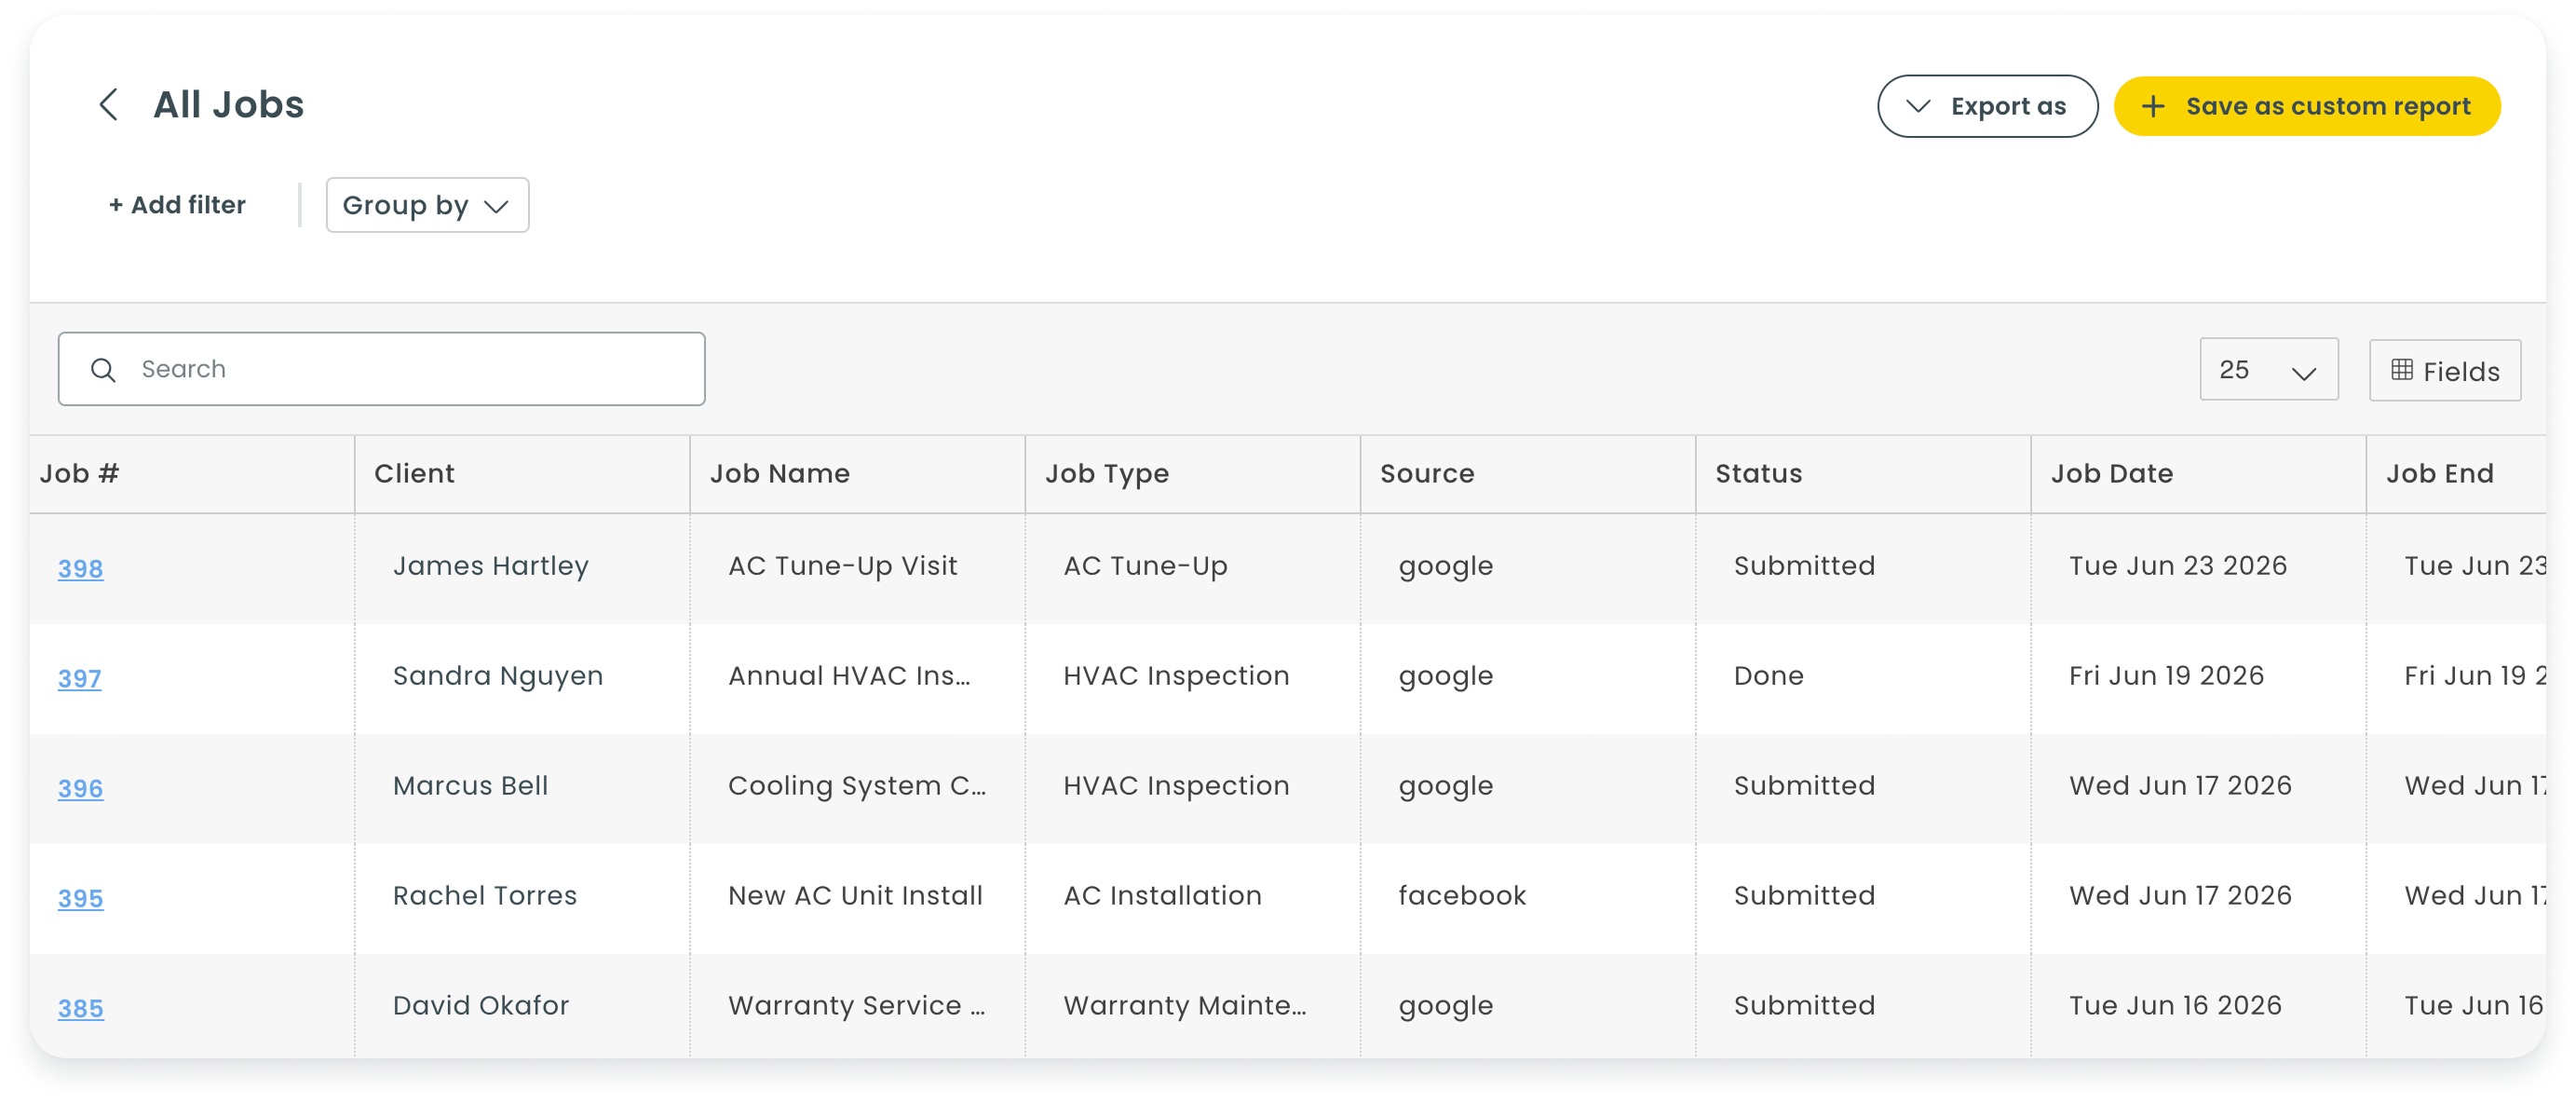Open job 385 for David Okafor

click(80, 1008)
